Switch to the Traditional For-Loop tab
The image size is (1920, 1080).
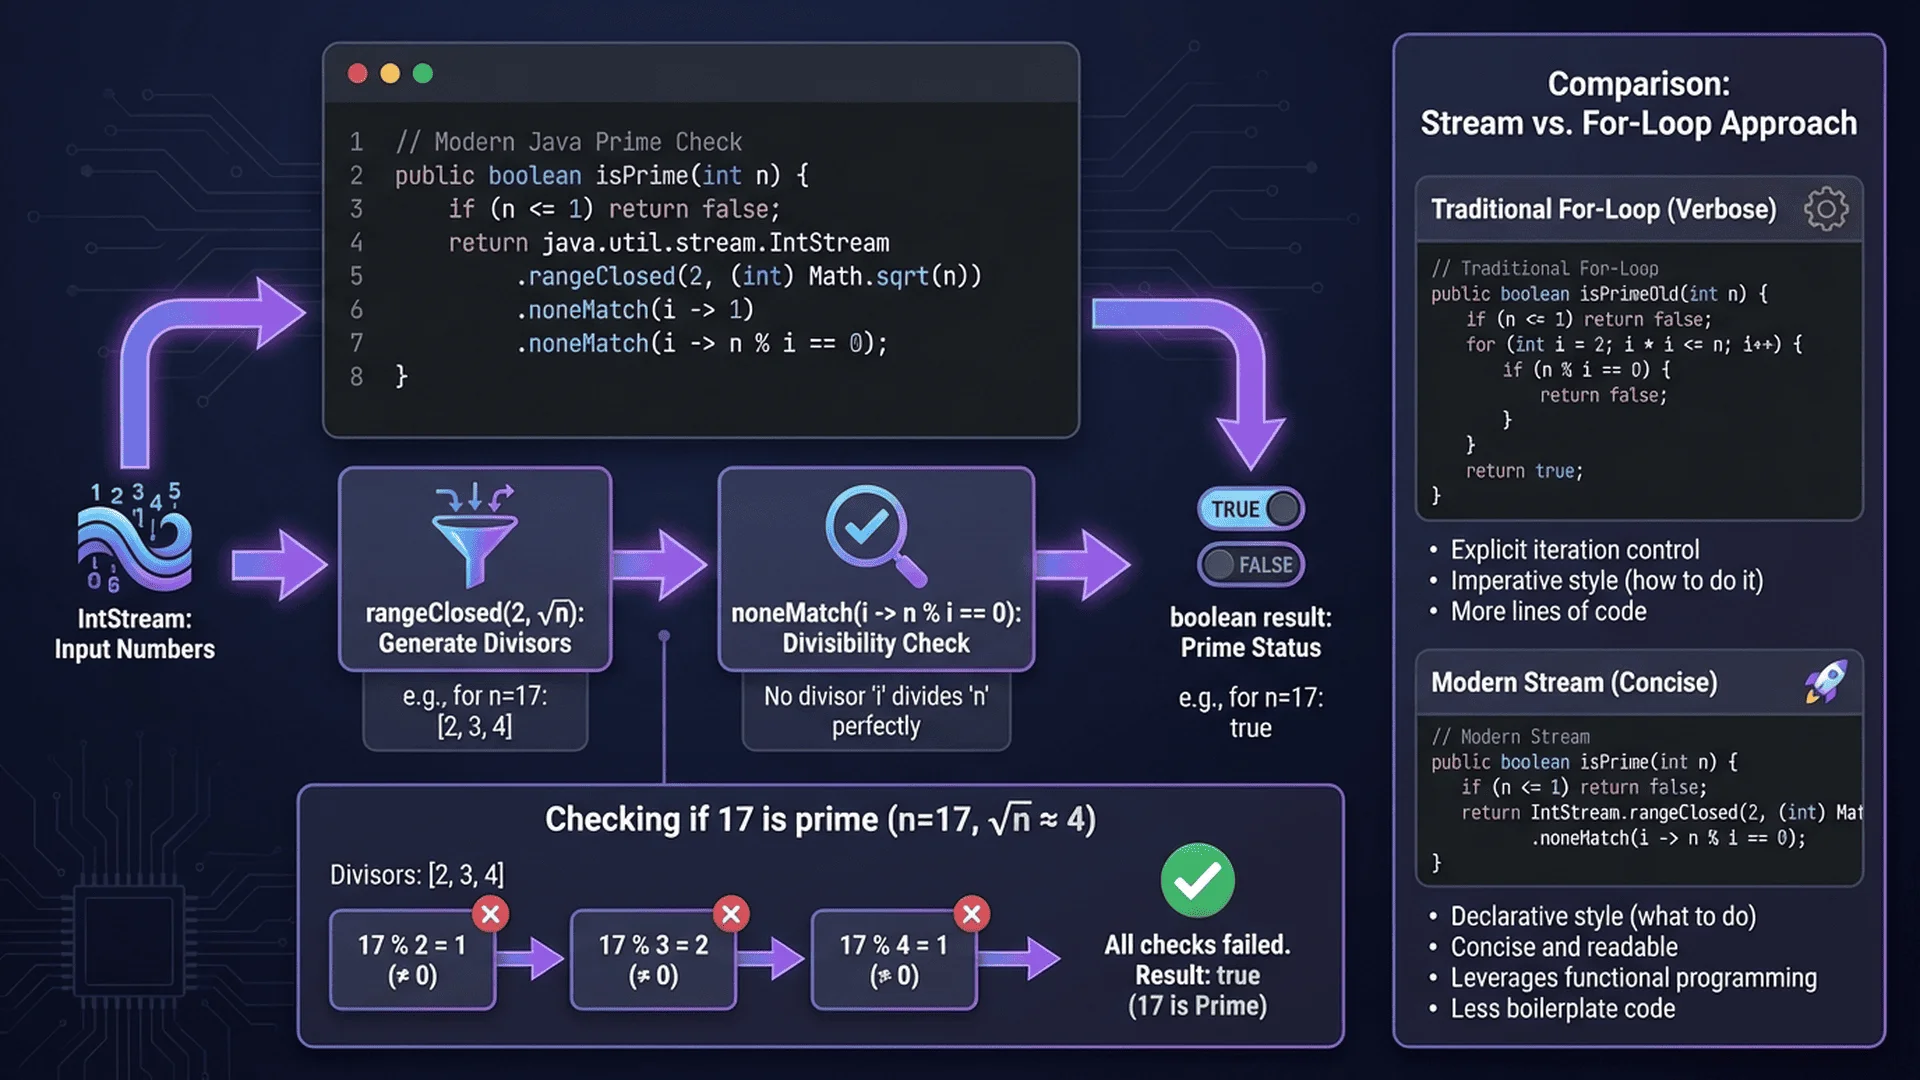pos(1604,208)
